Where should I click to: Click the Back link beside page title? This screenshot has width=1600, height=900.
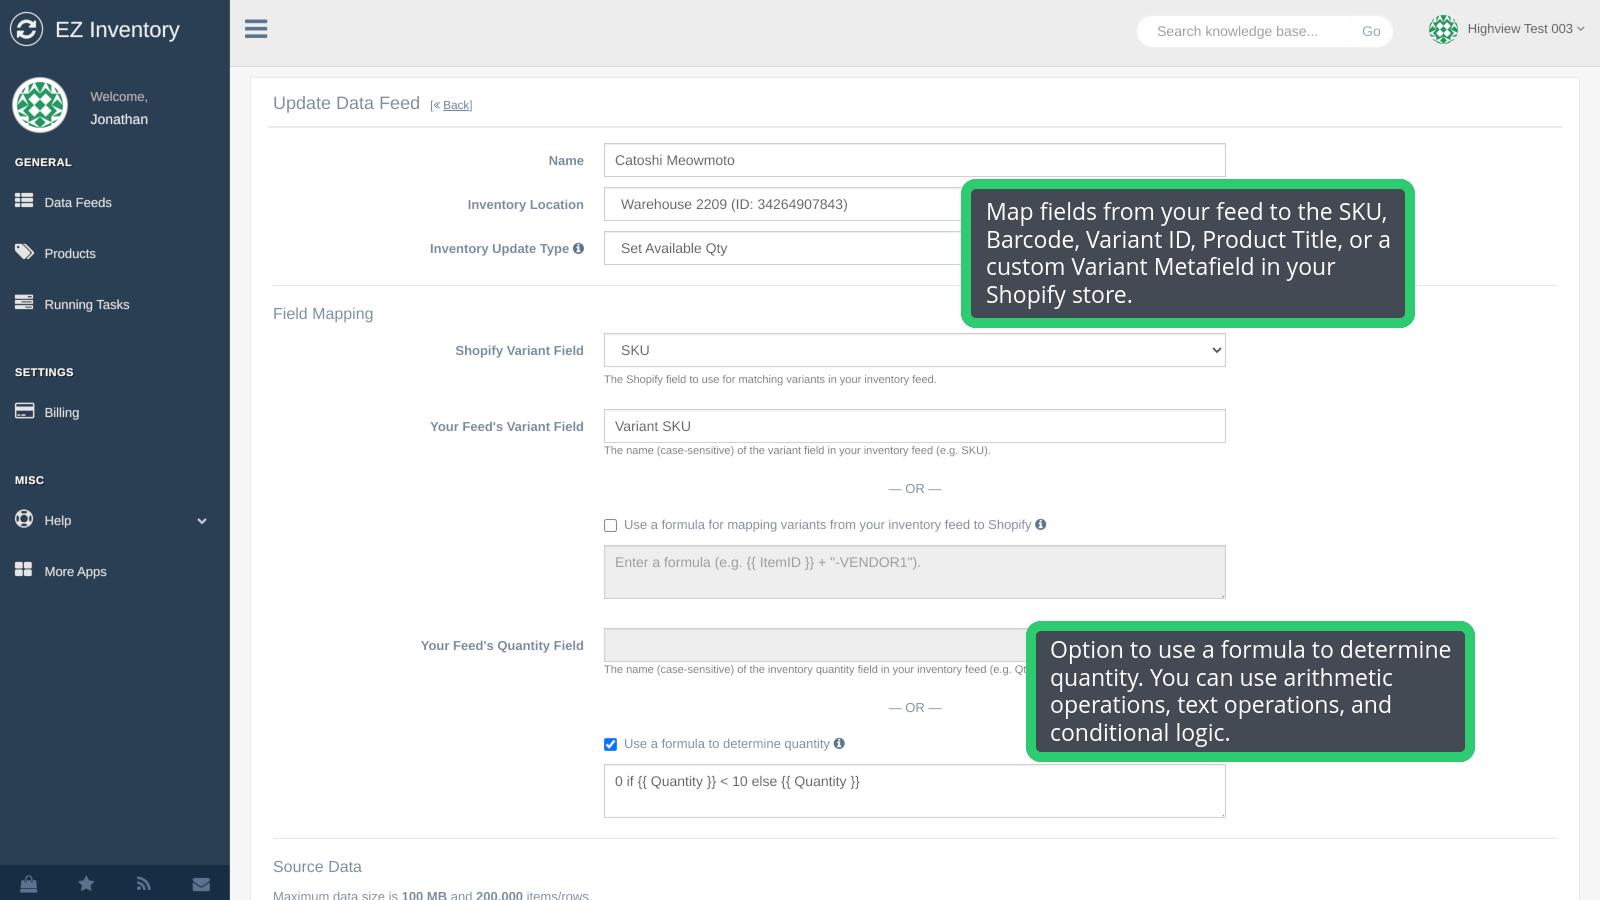[x=456, y=105]
